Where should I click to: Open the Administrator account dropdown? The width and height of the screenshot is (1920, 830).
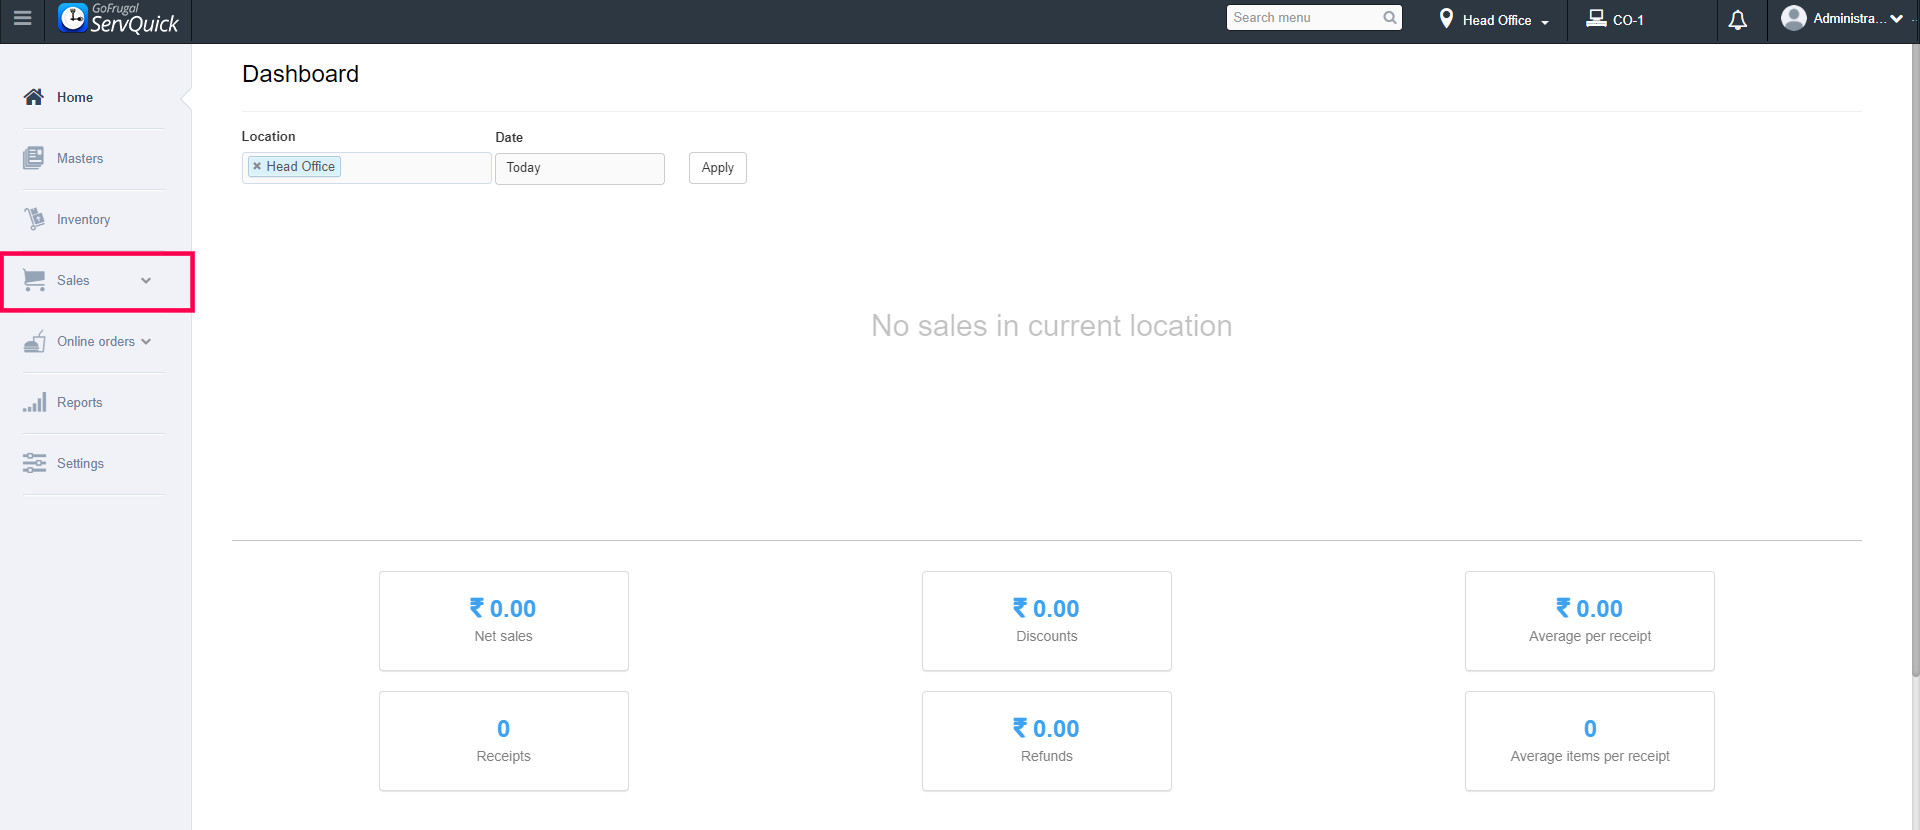coord(1842,19)
